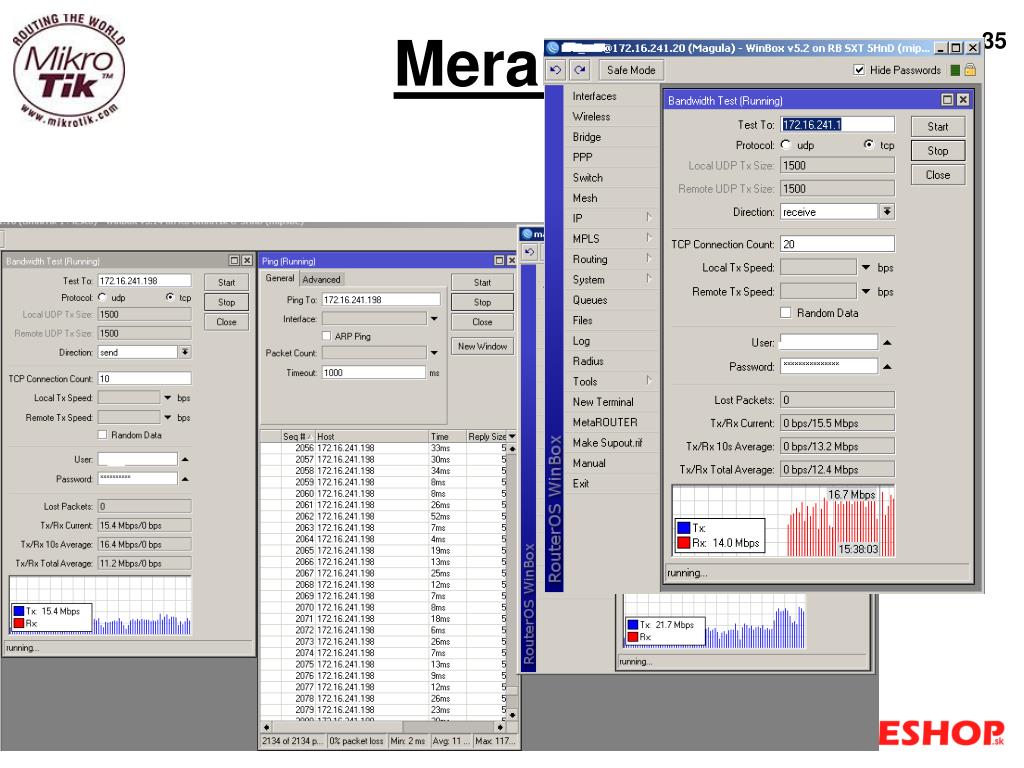Click Timeout field showing 1000
This screenshot has height=768, width=1024.
click(374, 372)
